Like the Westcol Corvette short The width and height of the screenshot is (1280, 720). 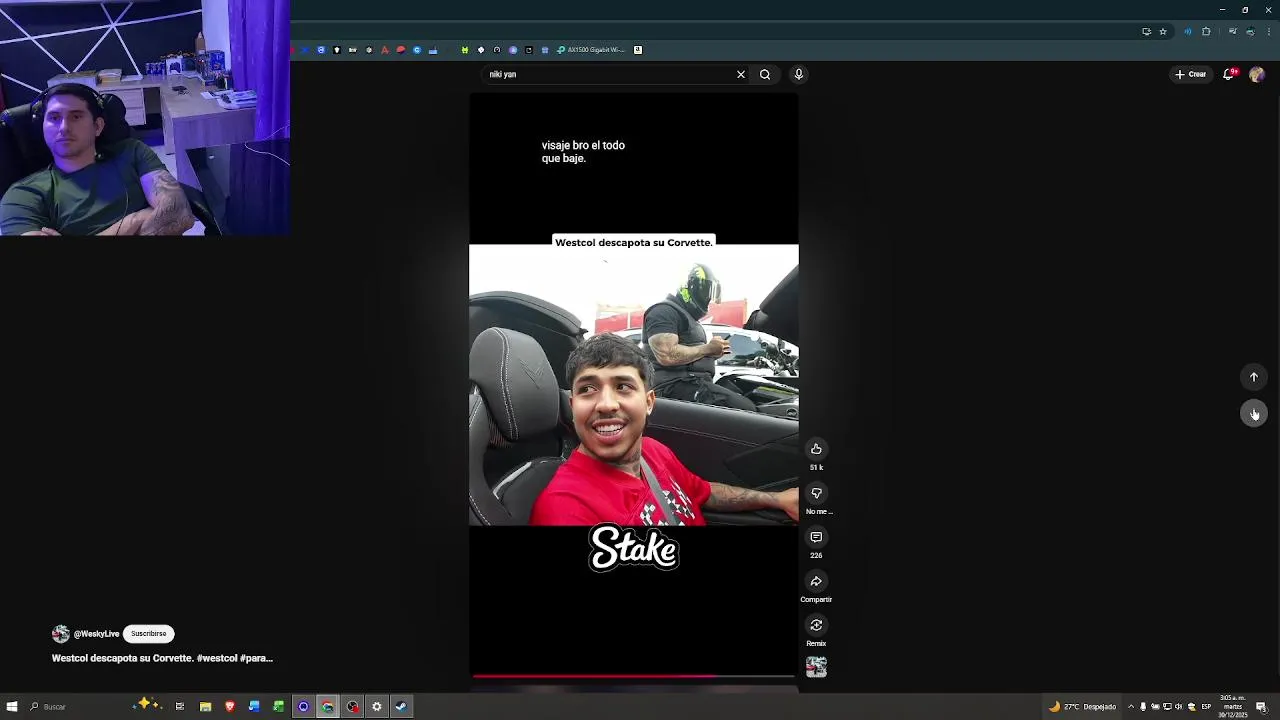pyautogui.click(x=816, y=449)
